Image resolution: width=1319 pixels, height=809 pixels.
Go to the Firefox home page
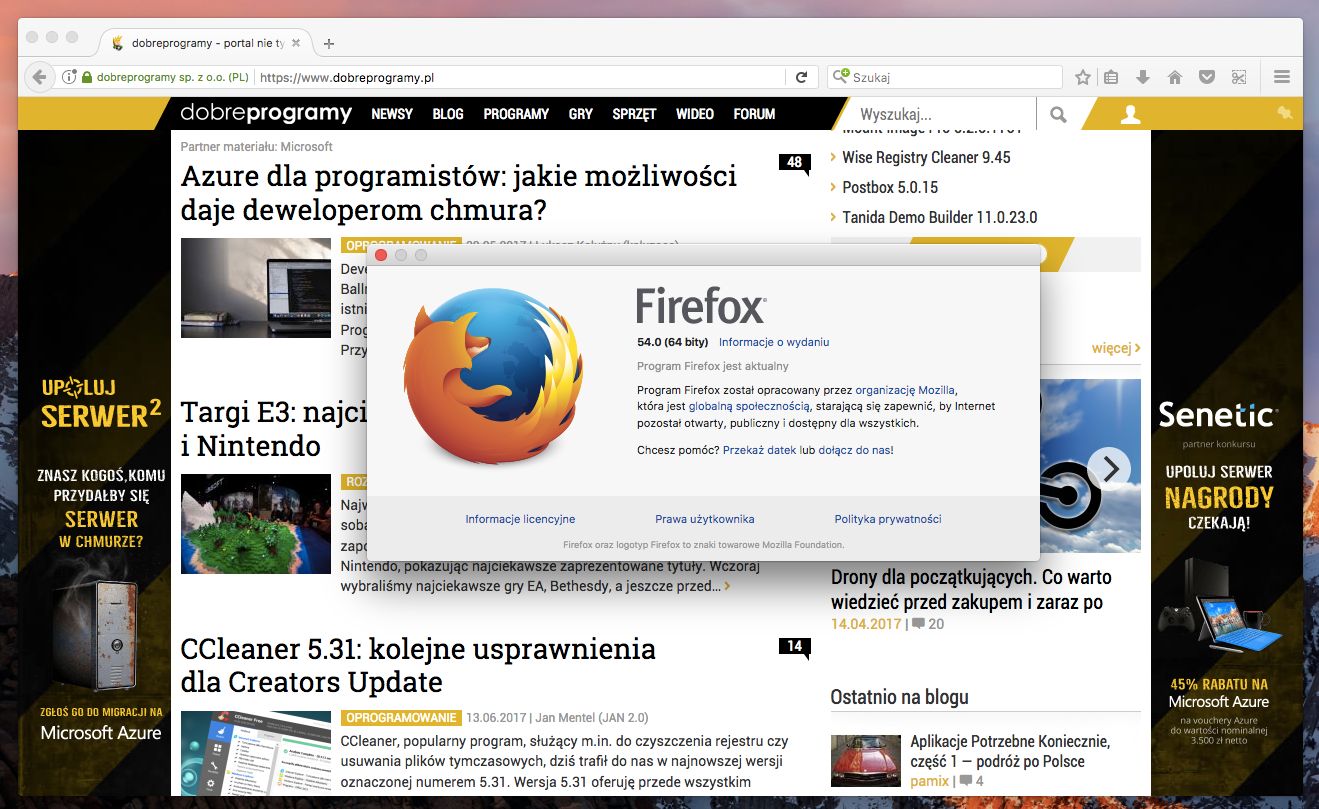(x=1175, y=77)
